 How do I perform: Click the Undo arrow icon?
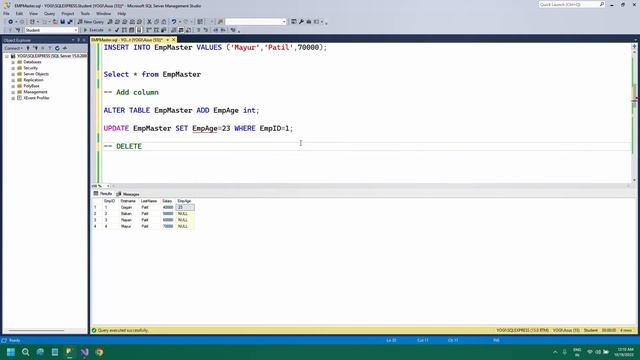(x=174, y=22)
